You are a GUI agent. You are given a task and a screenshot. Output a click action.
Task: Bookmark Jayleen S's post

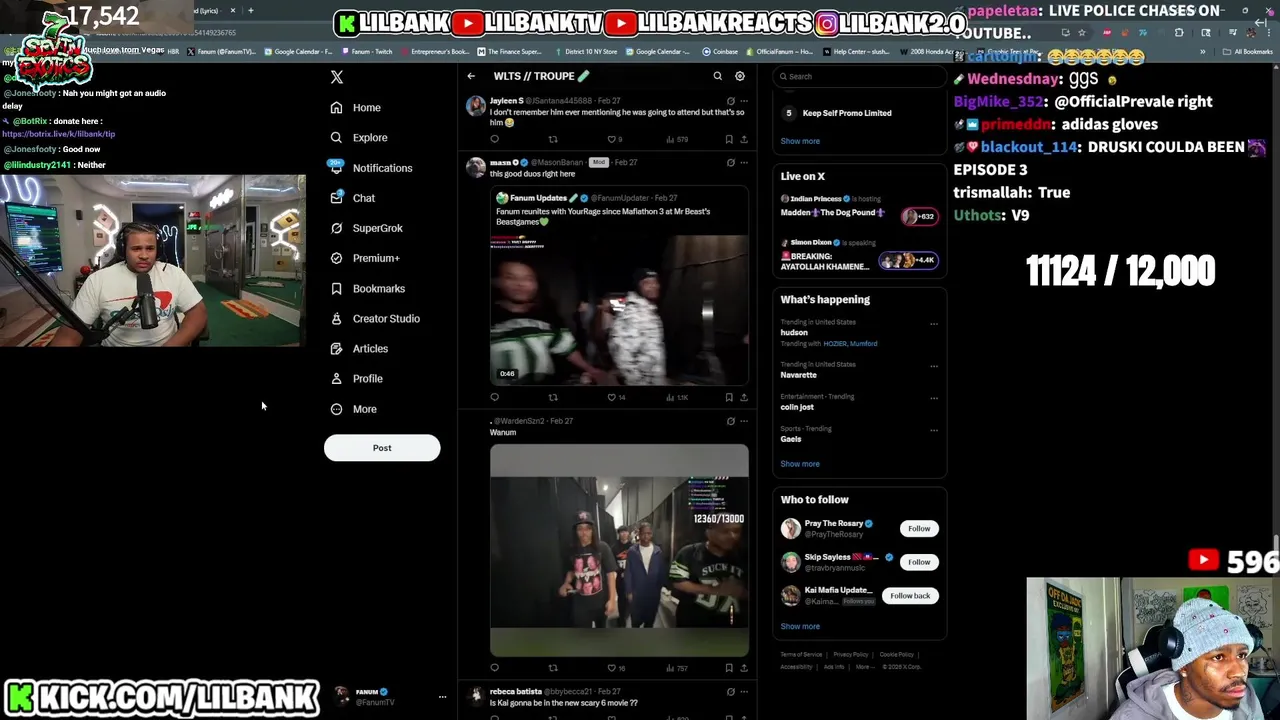(x=729, y=139)
